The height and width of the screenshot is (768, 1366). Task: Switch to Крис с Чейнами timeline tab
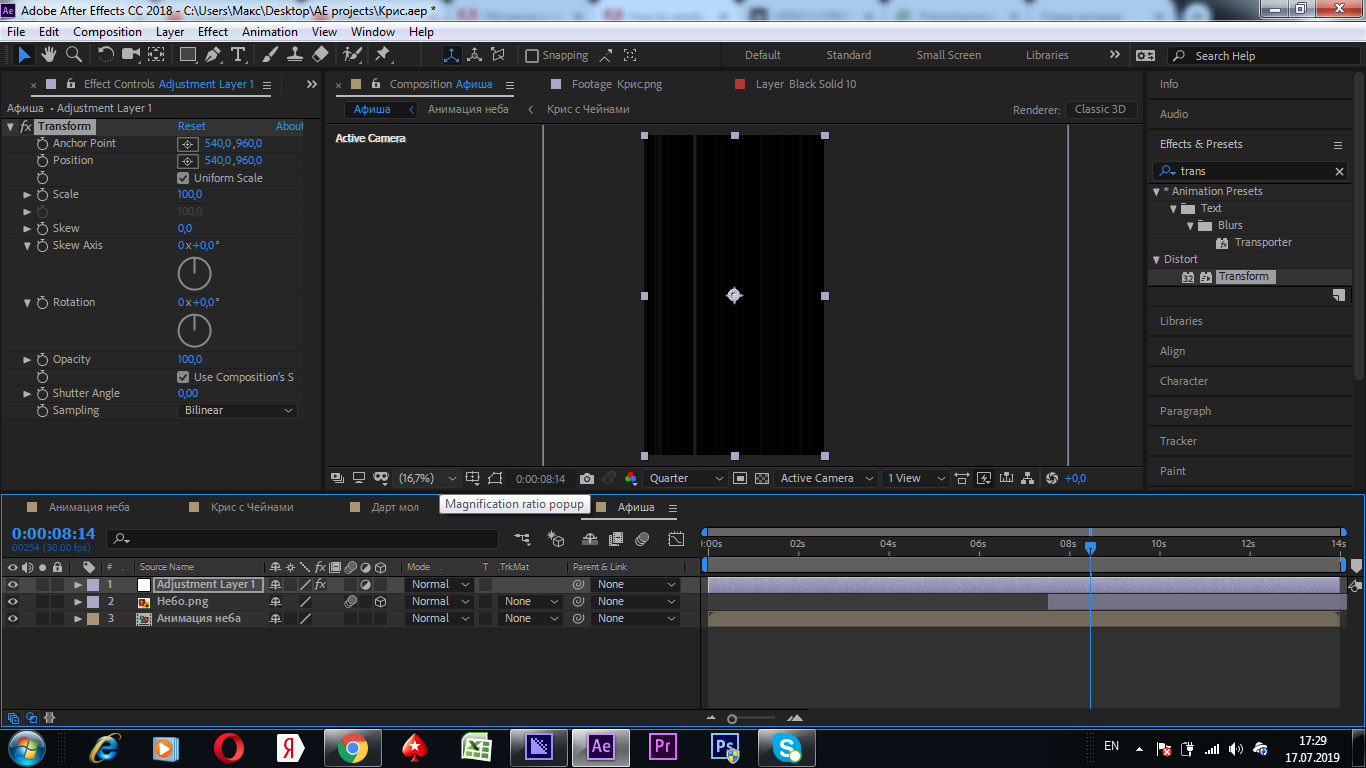tap(252, 507)
